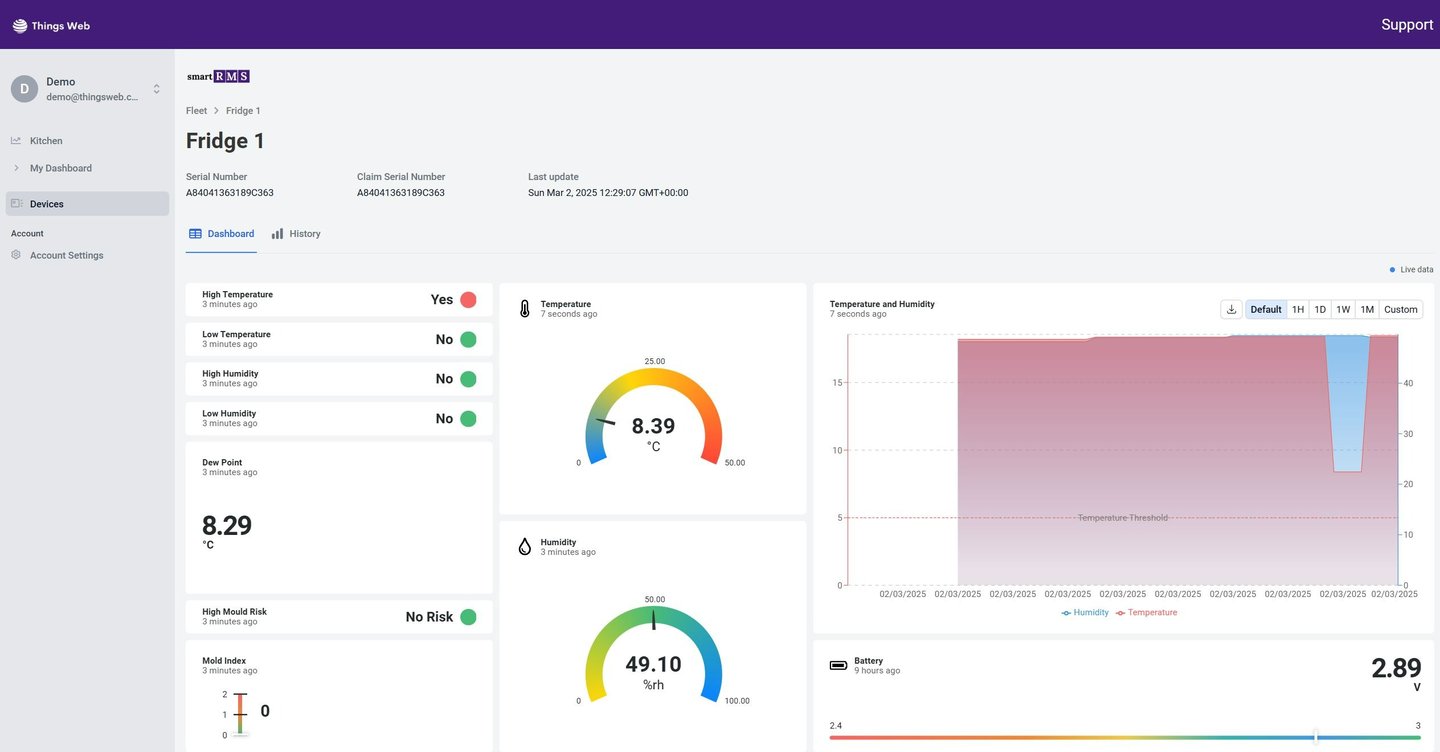The height and width of the screenshot is (752, 1440).
Task: Click the Demo user avatar
Action: 25,89
